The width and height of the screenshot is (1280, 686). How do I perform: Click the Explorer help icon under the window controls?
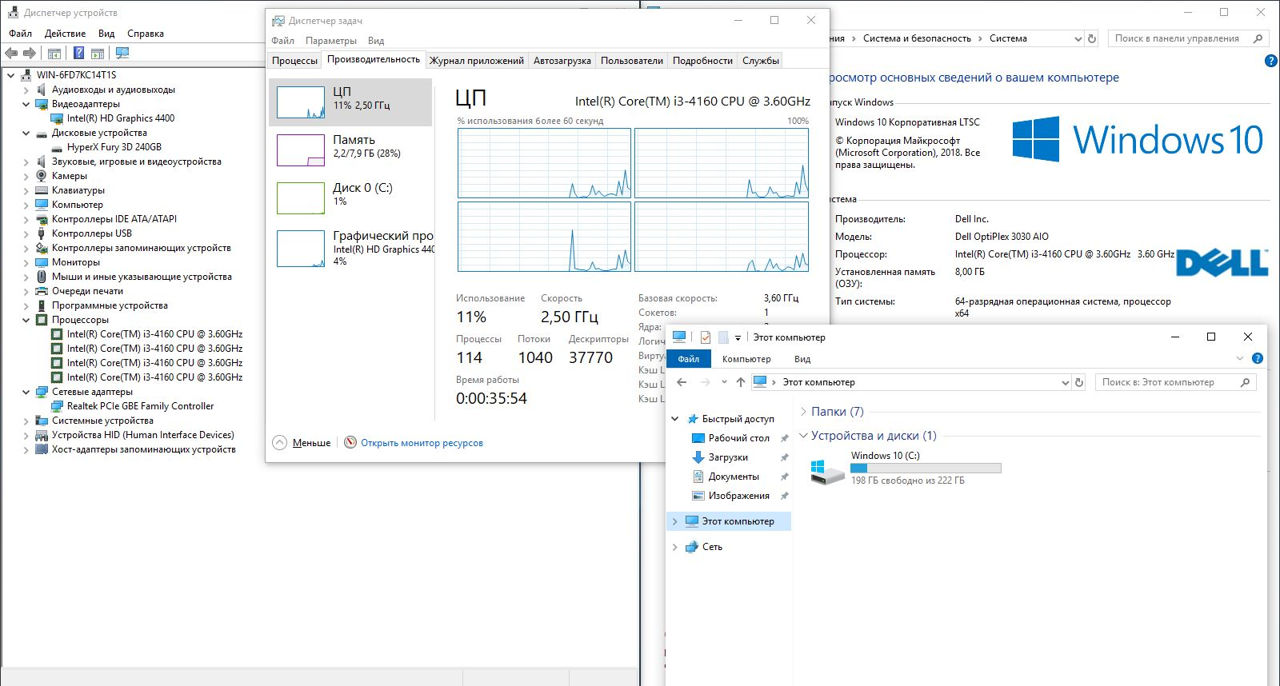point(1257,359)
